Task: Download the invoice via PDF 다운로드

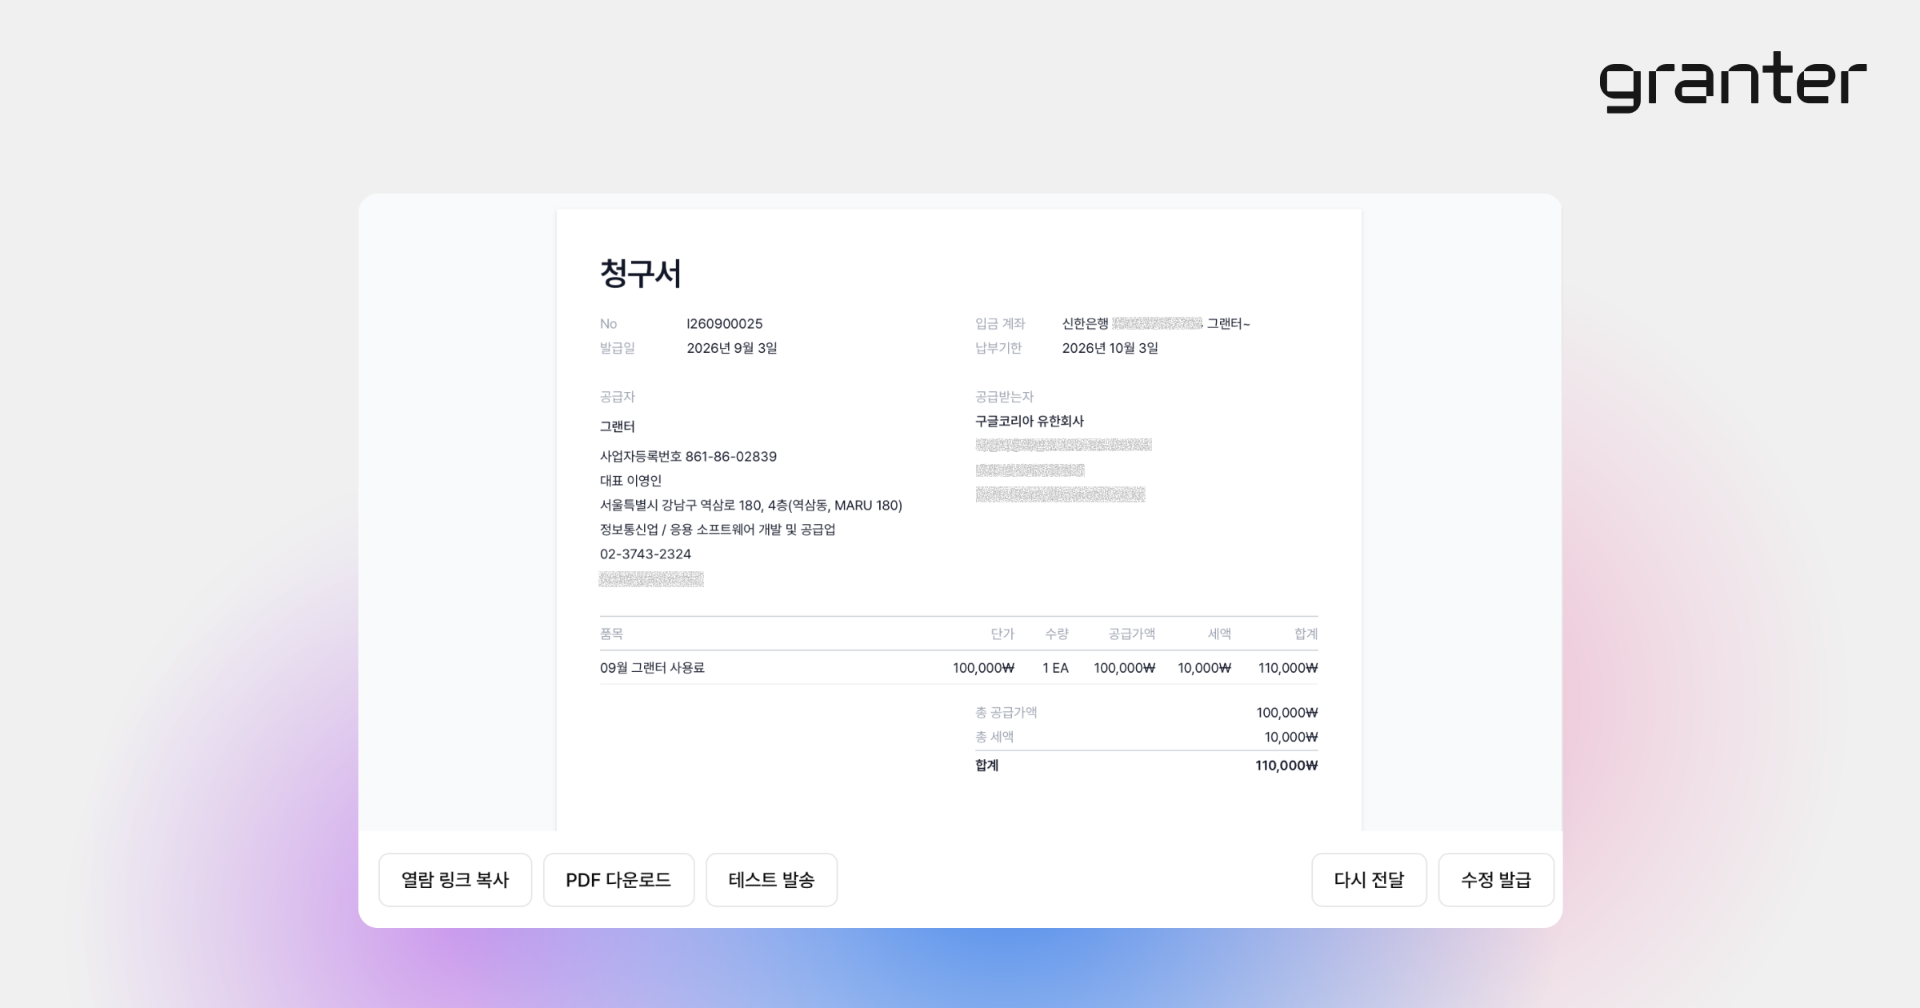Action: click(x=618, y=880)
